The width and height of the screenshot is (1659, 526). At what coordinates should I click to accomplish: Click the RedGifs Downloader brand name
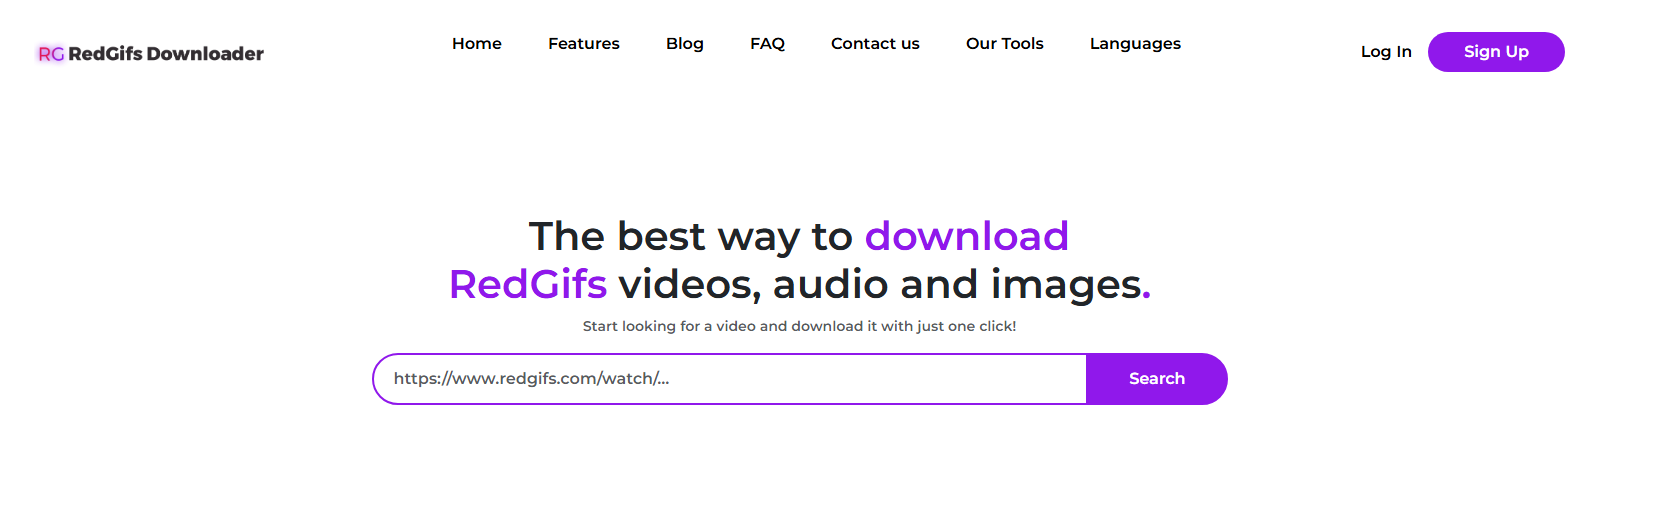166,54
